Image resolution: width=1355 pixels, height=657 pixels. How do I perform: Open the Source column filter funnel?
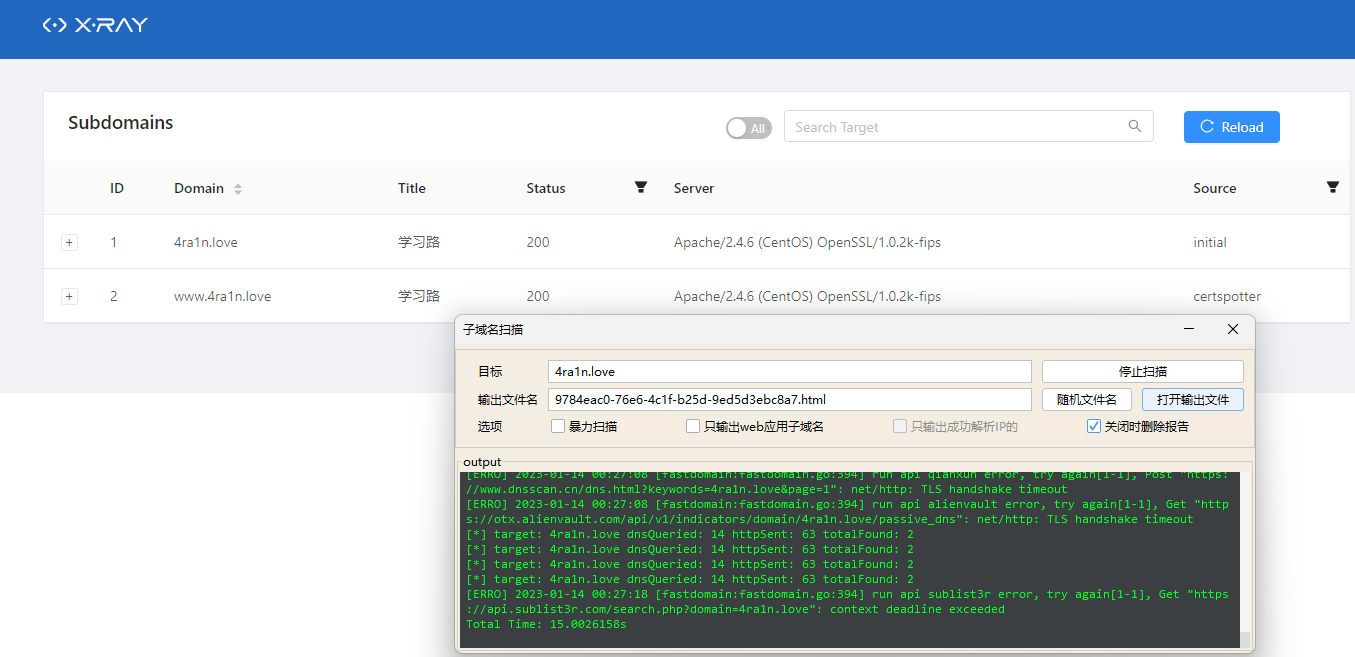pyautogui.click(x=1332, y=187)
